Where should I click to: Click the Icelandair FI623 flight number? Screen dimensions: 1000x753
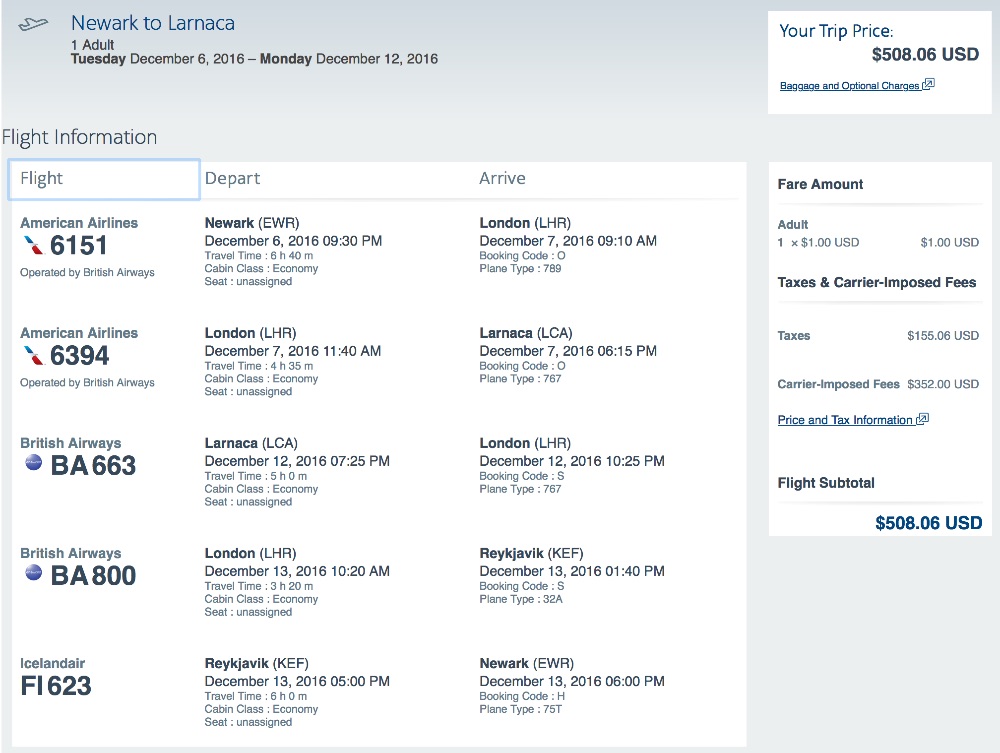56,686
